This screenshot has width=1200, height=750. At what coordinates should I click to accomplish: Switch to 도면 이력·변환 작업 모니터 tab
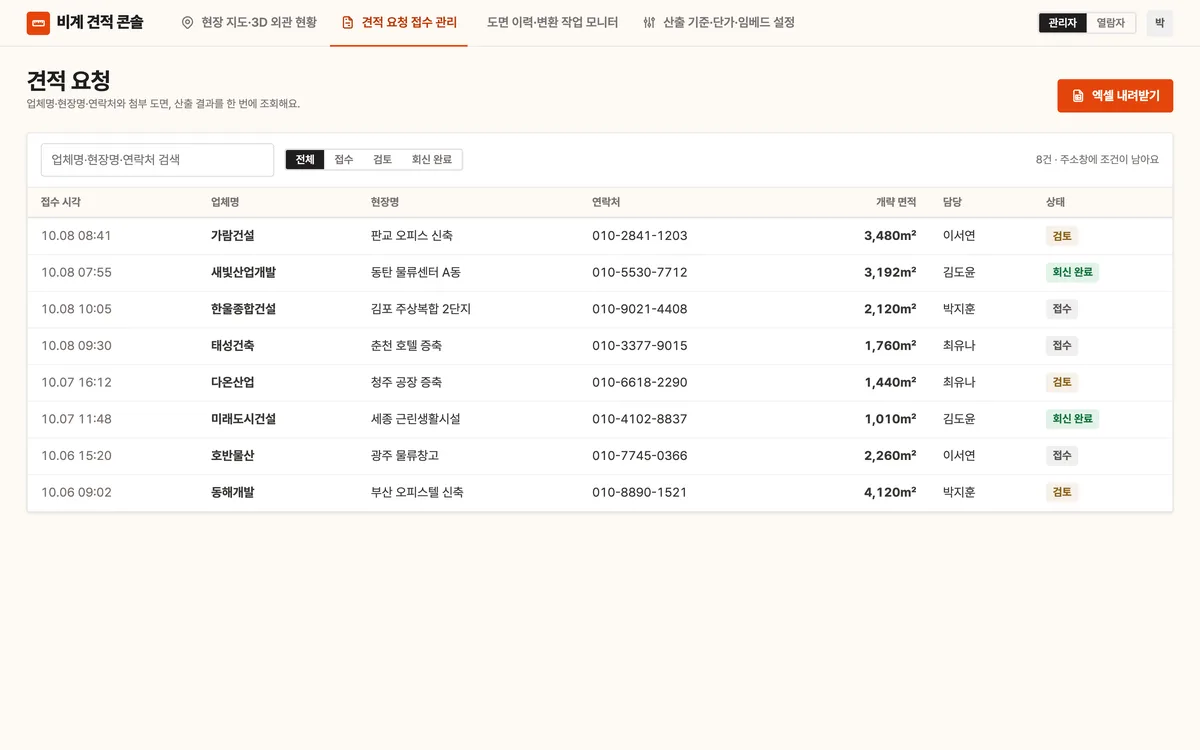(x=552, y=22)
